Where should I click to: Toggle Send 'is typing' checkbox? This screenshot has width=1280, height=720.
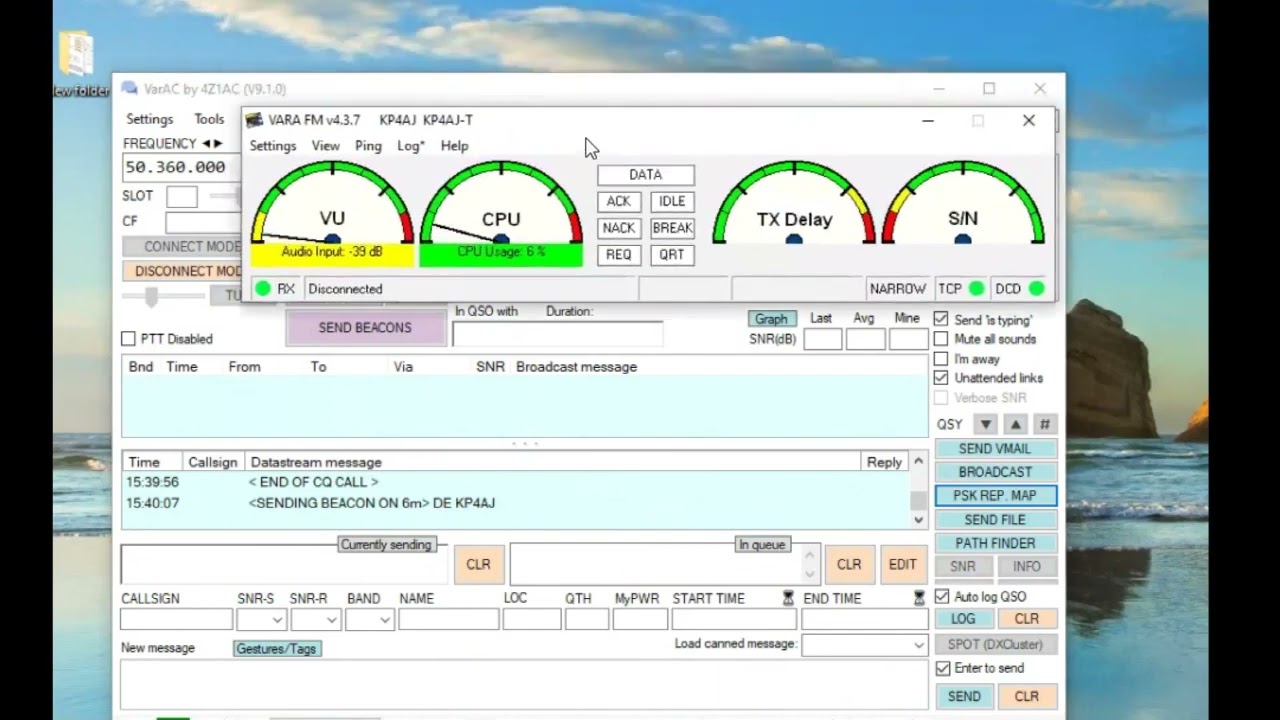[941, 319]
